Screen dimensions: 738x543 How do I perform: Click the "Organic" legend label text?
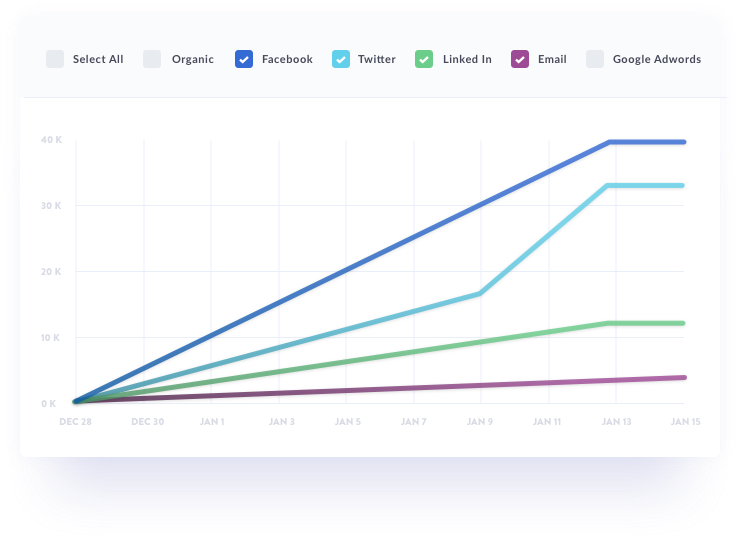tap(192, 59)
